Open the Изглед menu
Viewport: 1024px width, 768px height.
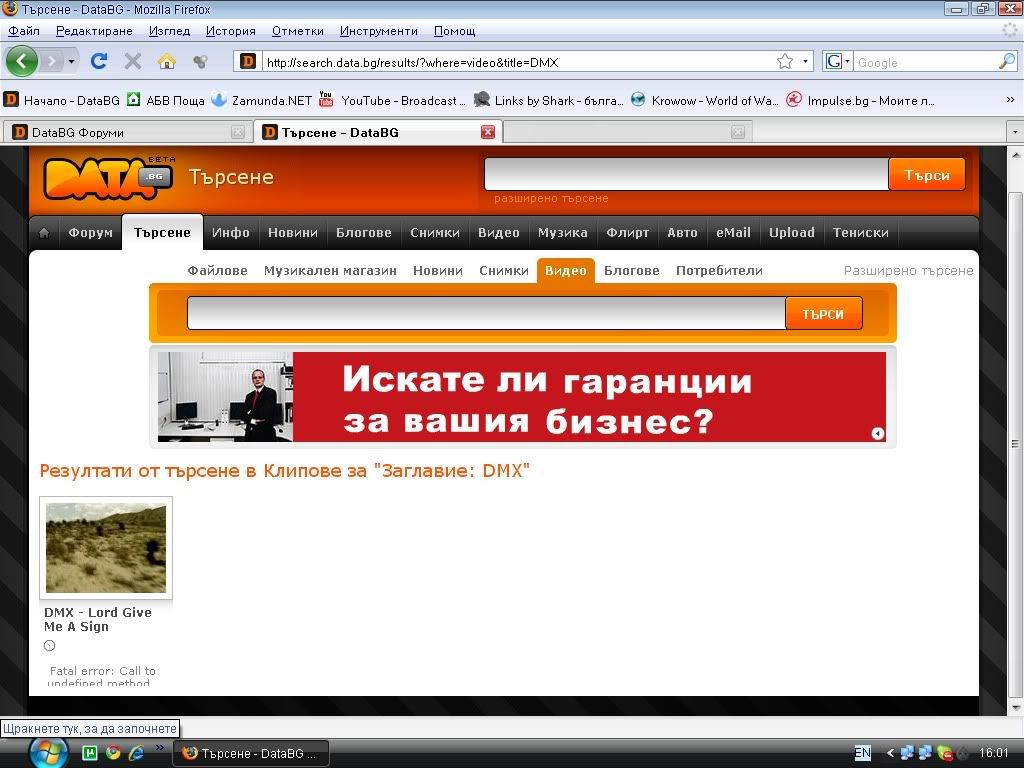pos(169,31)
